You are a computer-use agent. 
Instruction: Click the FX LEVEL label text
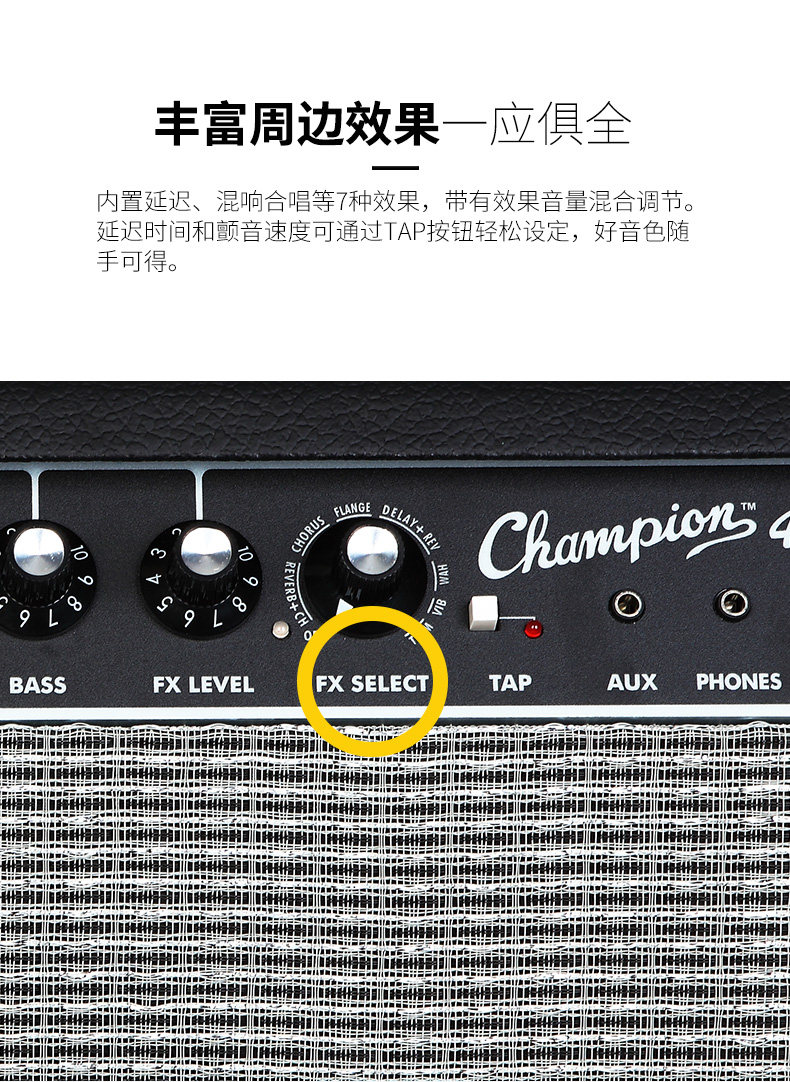coord(204,685)
